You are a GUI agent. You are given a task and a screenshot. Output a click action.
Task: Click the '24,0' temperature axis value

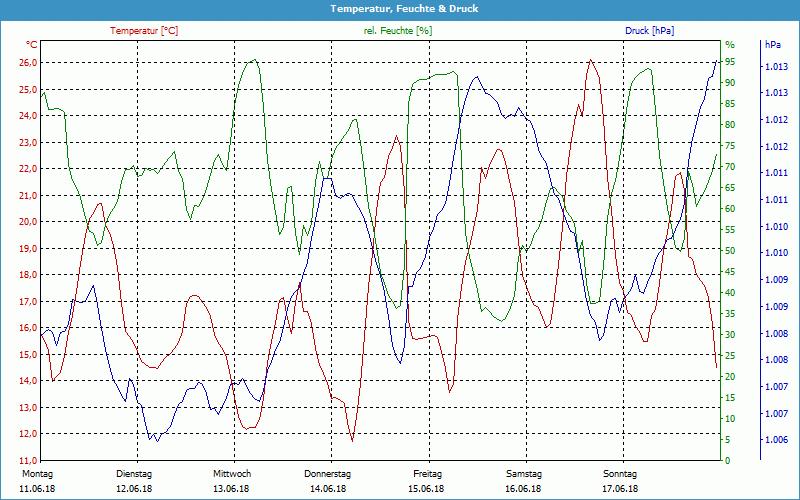(x=28, y=116)
